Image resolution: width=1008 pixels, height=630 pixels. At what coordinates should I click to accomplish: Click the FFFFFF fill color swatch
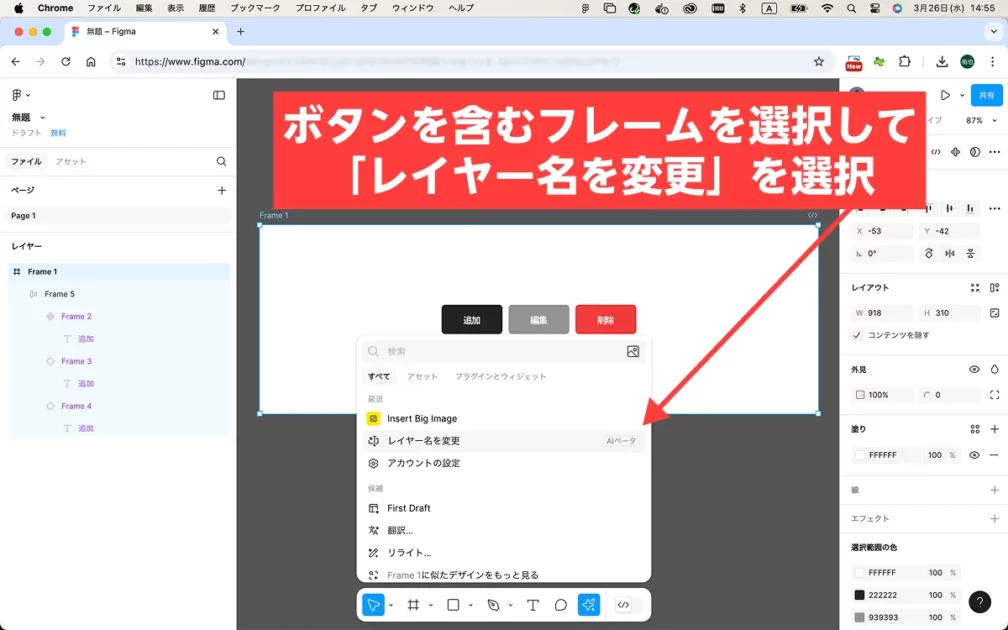click(859, 455)
